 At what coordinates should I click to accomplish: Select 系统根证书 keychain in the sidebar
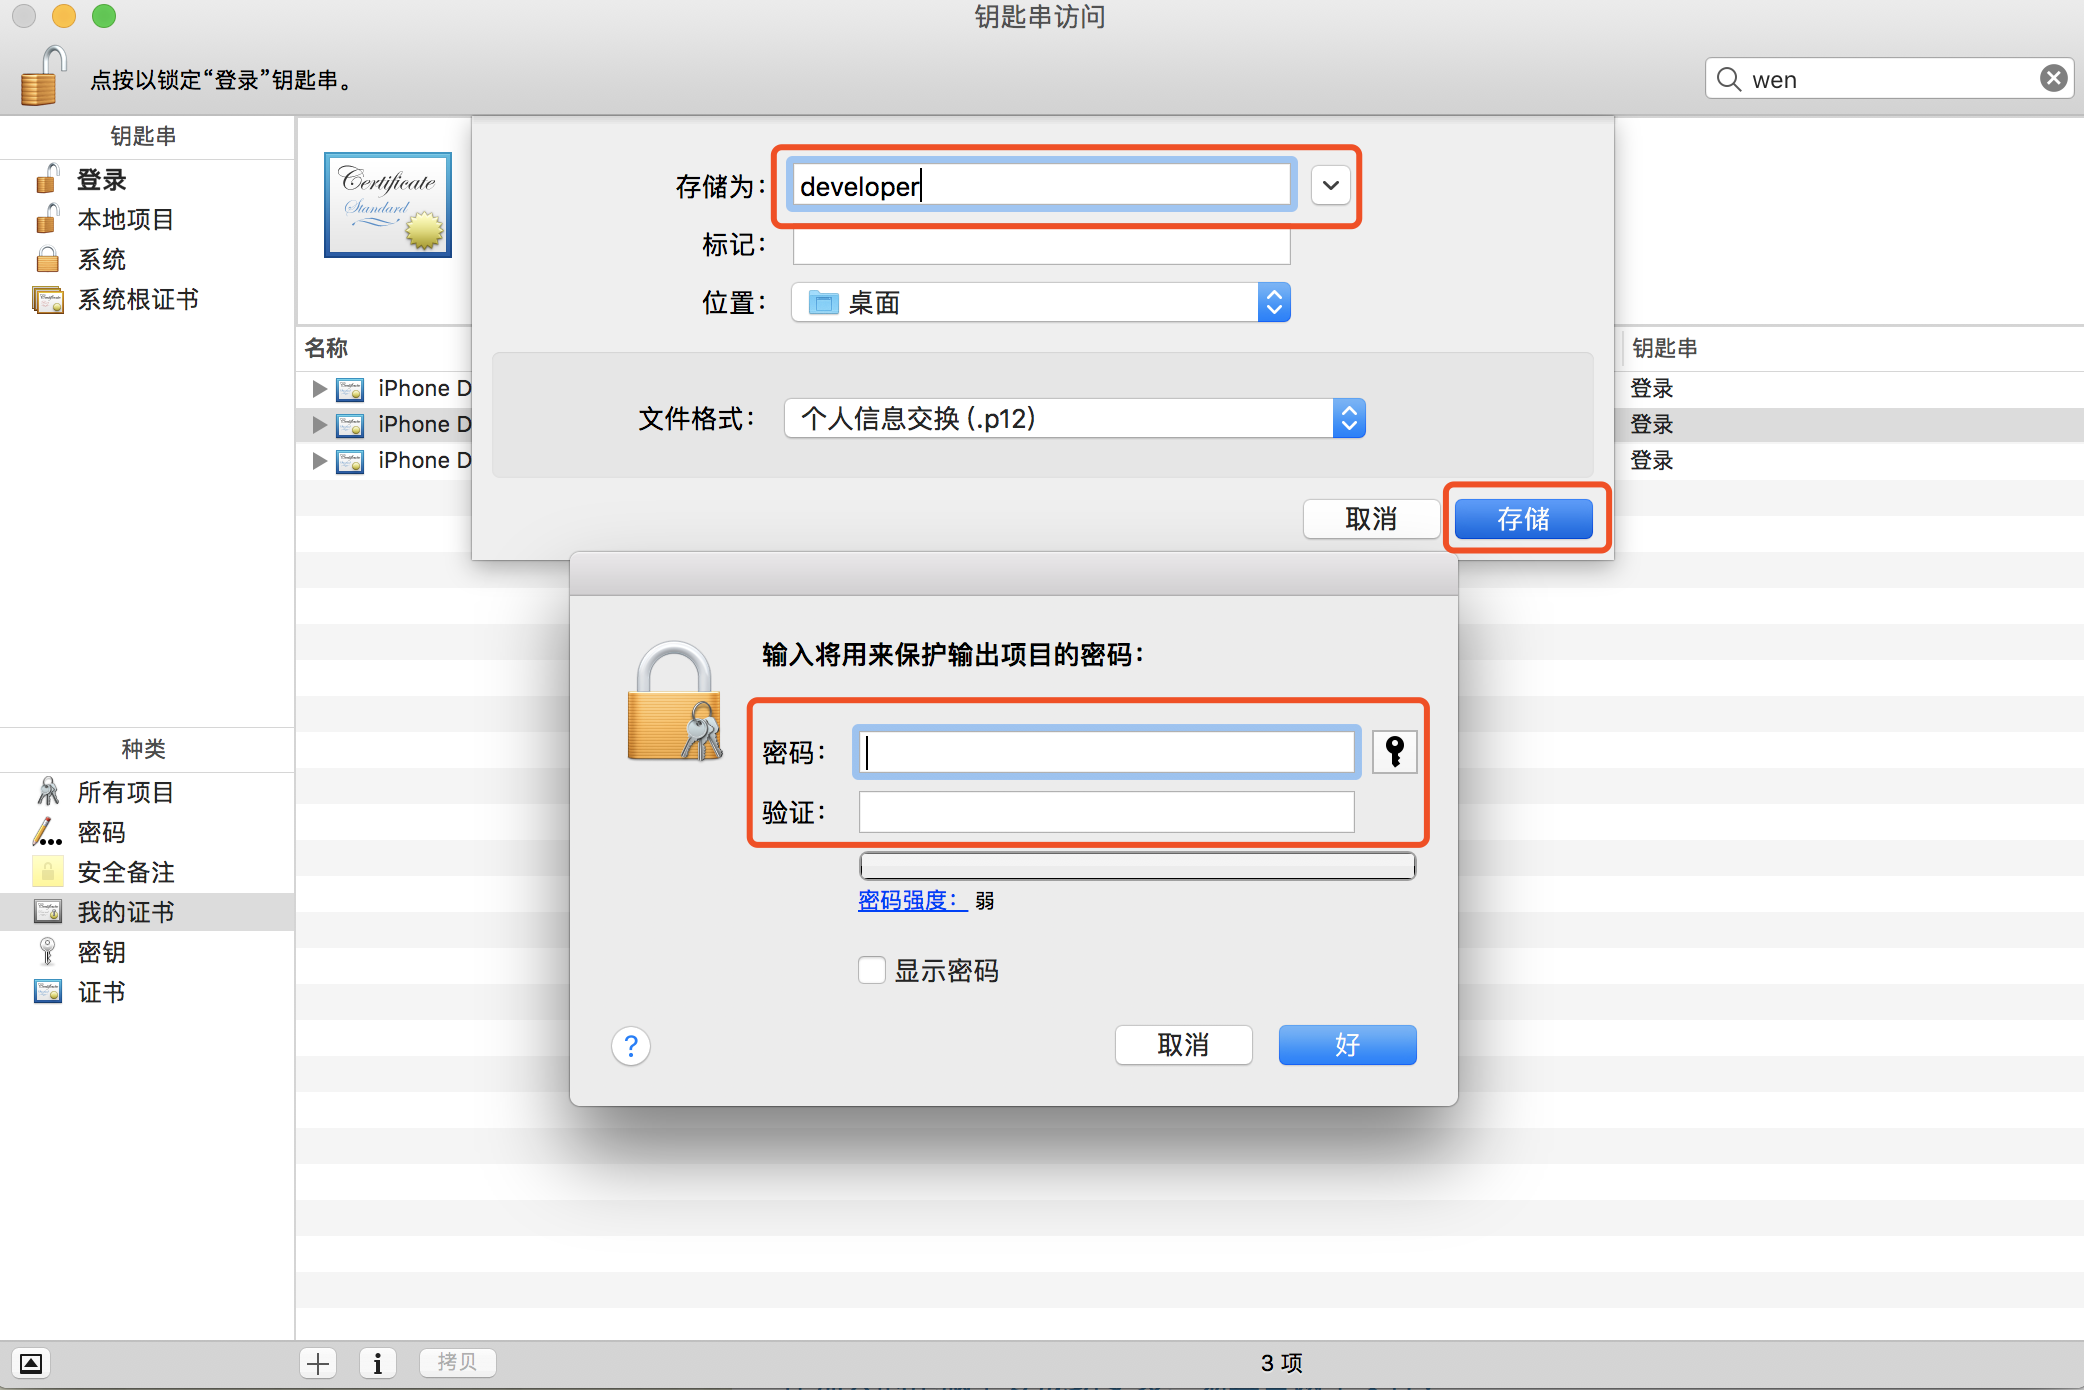click(x=138, y=300)
